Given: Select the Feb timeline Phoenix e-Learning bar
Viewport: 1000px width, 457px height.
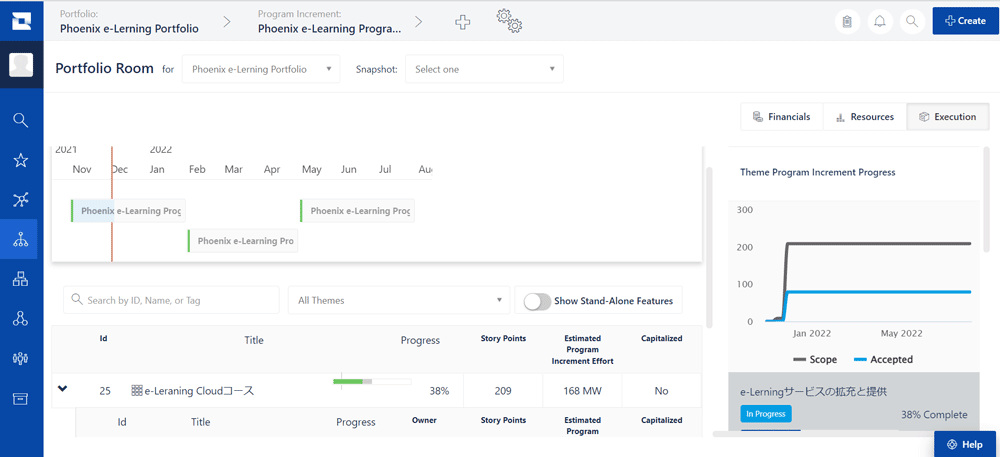Looking at the screenshot, I should [242, 241].
